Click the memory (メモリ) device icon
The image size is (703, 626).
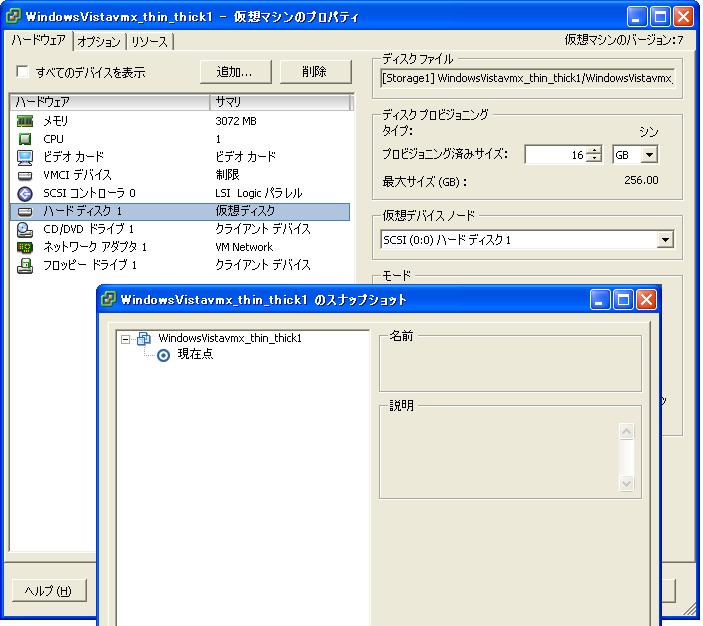click(25, 121)
